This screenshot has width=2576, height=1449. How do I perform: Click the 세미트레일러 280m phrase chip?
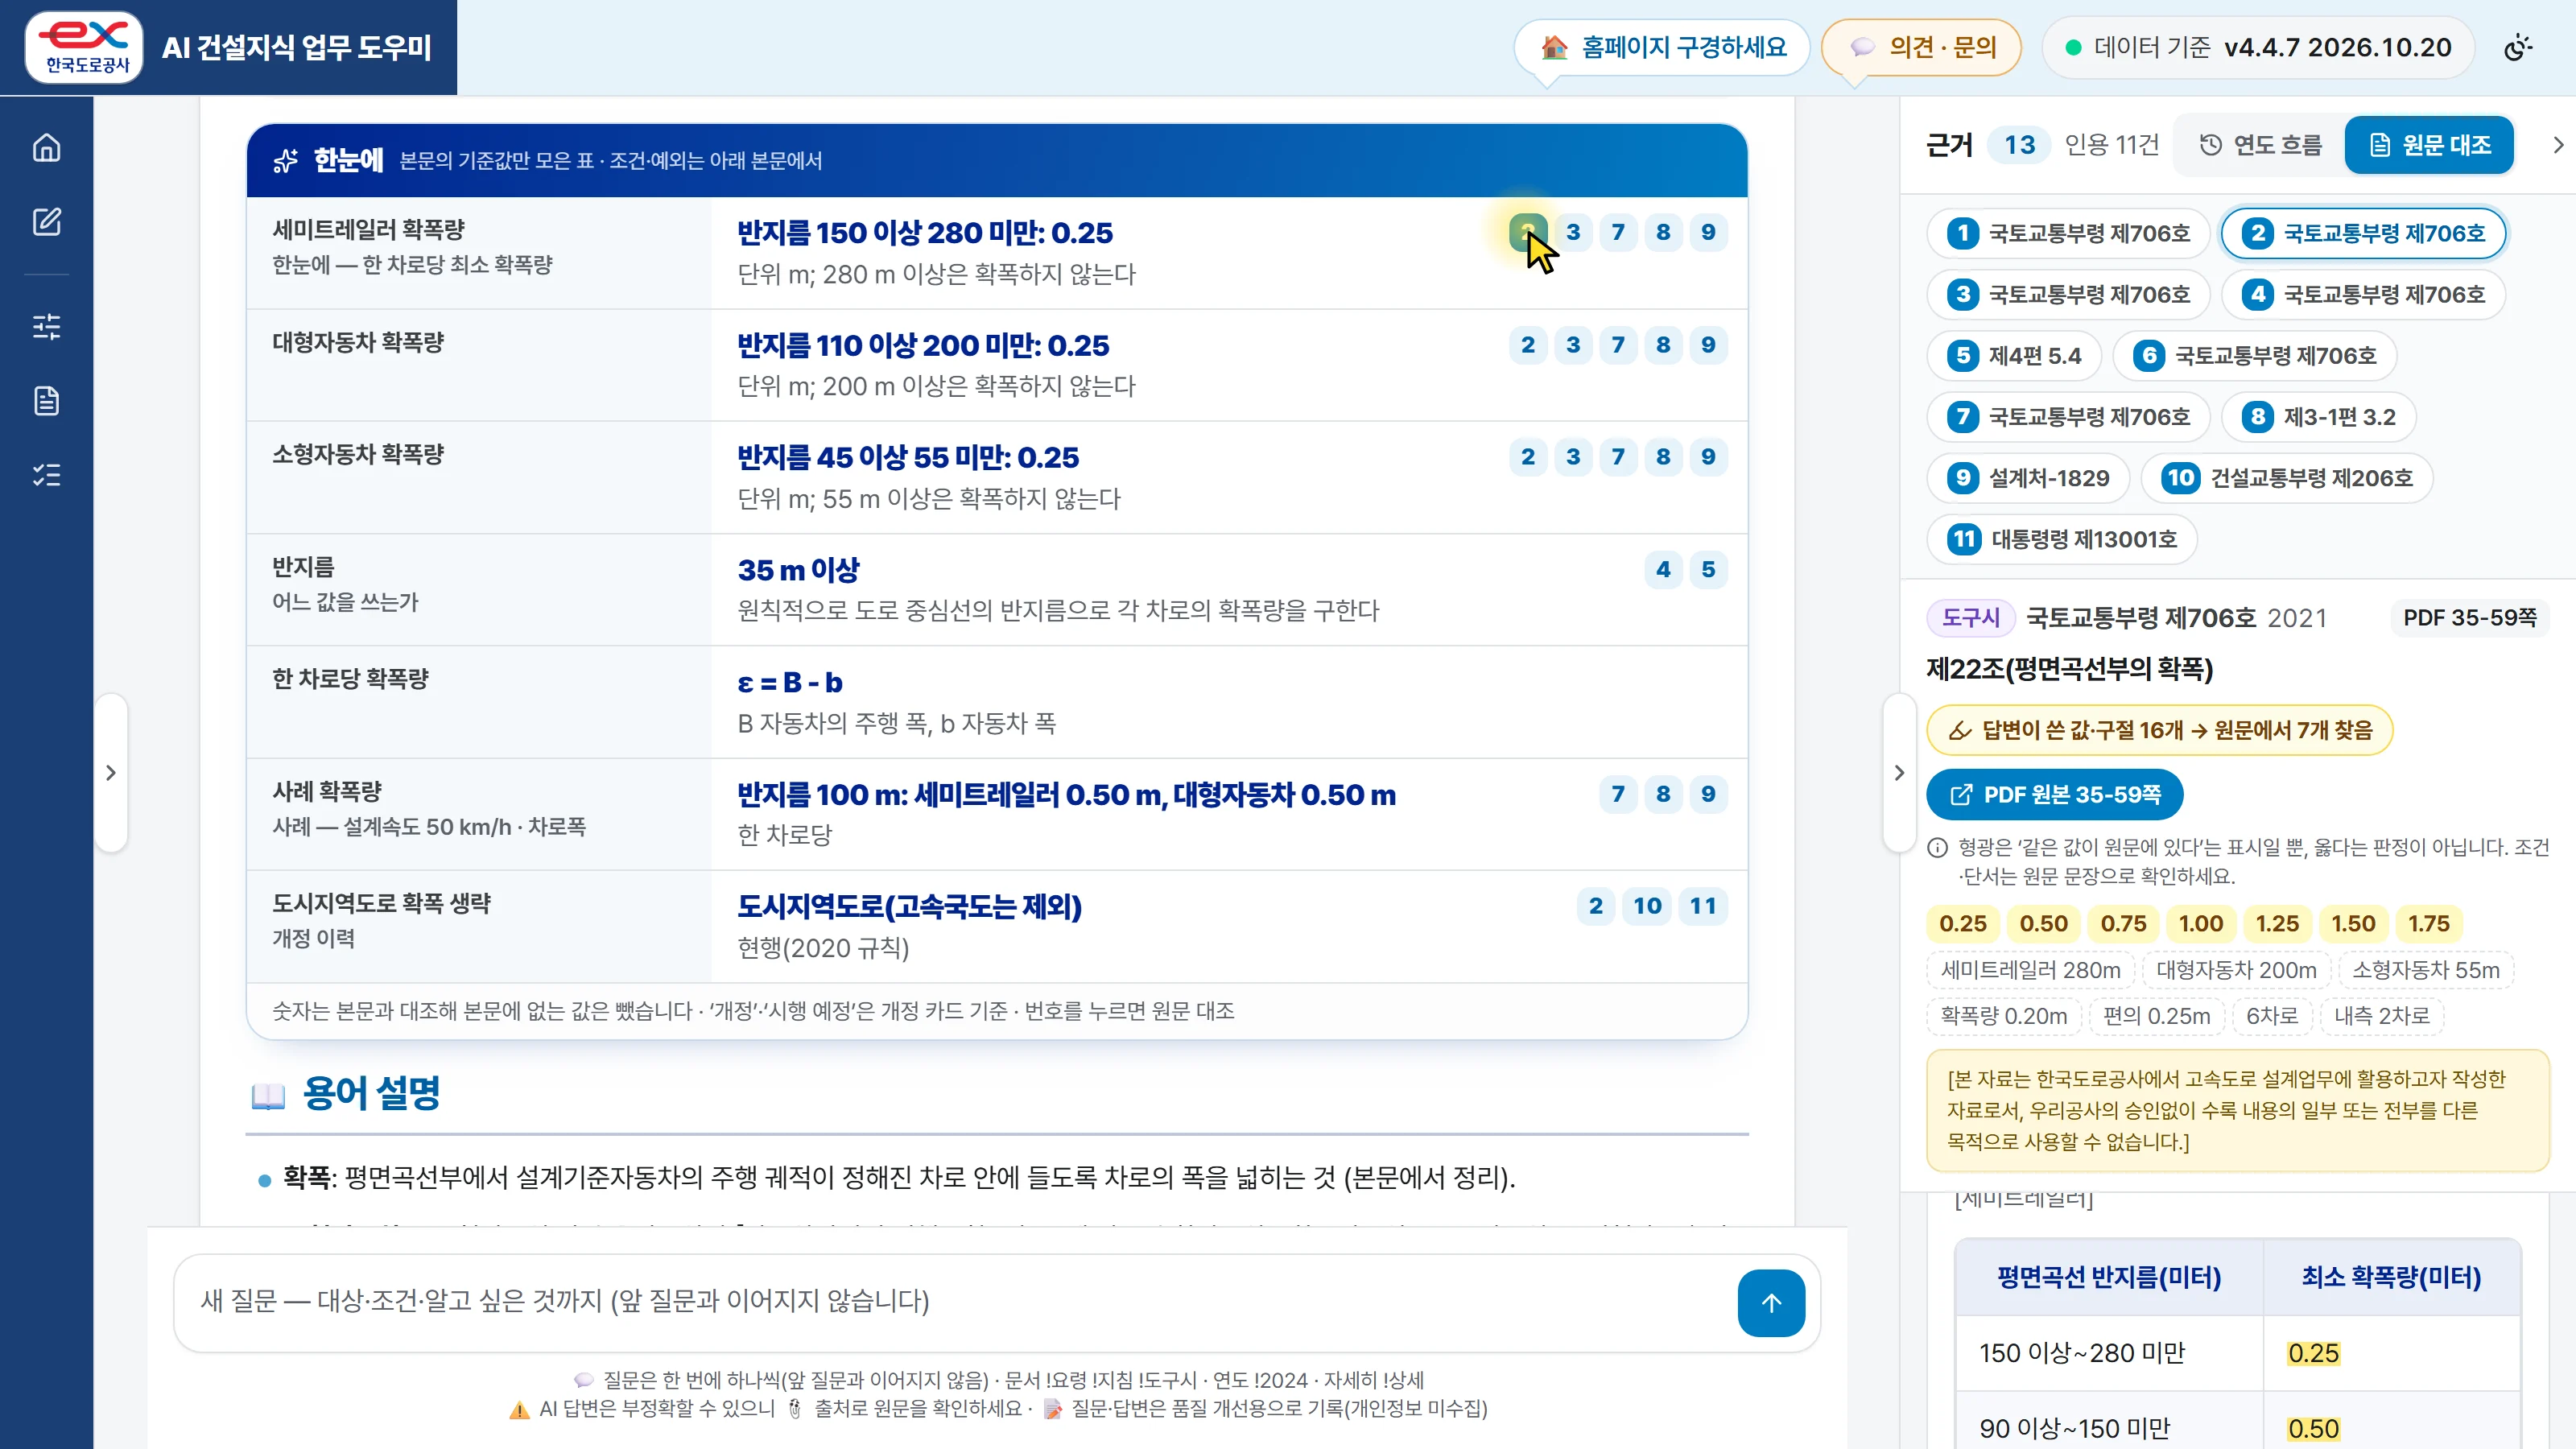tap(2031, 970)
